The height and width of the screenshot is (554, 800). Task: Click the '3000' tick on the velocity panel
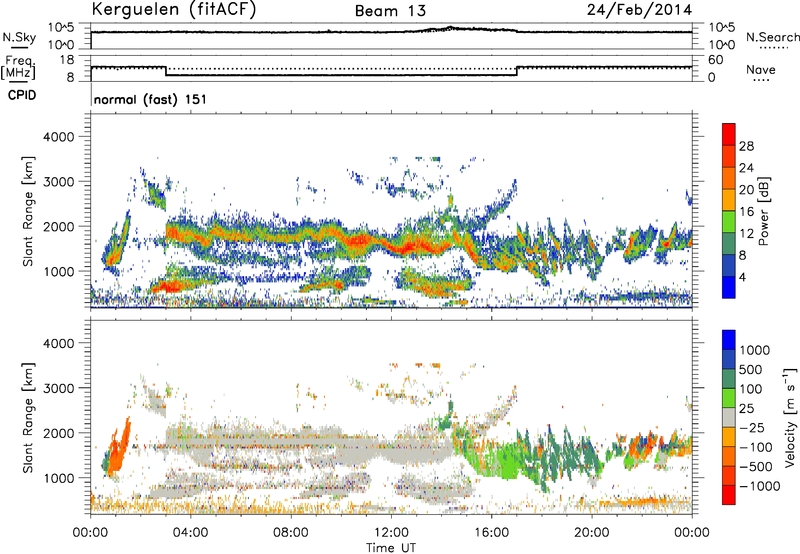click(58, 388)
